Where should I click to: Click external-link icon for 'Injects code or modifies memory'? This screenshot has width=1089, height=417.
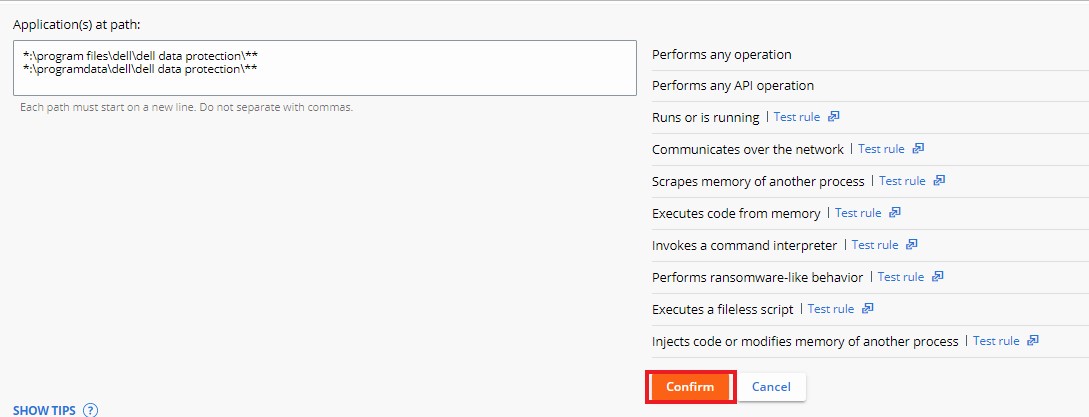click(x=1033, y=341)
